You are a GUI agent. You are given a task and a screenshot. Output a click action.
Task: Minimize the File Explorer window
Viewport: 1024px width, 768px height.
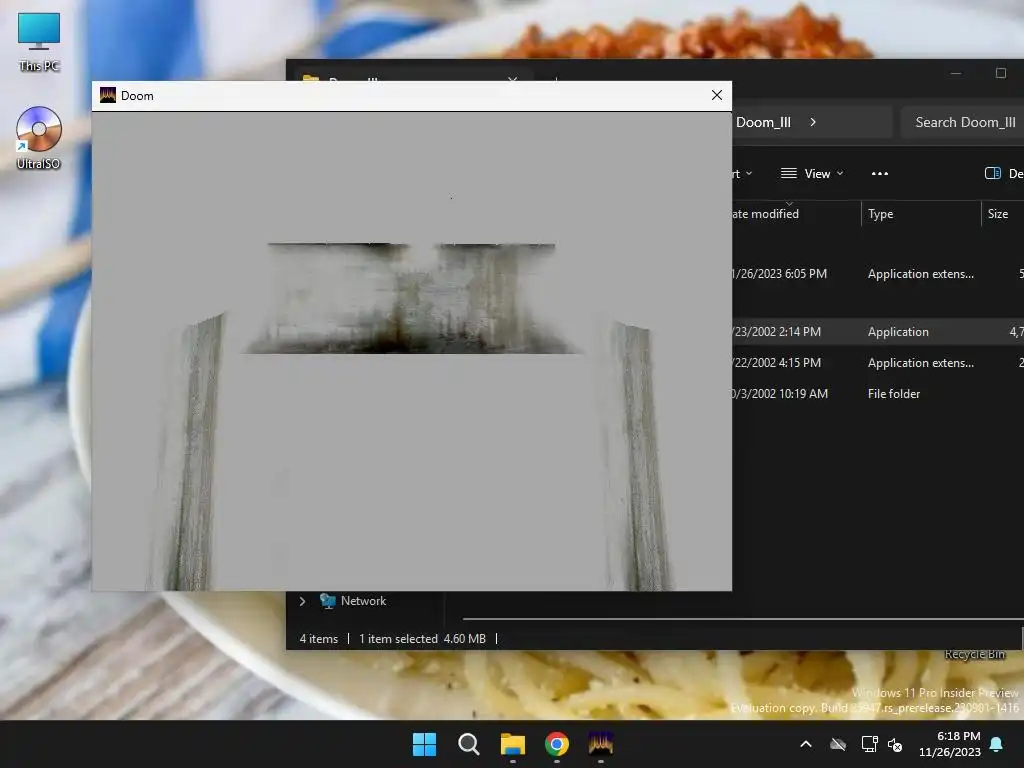pyautogui.click(x=955, y=73)
